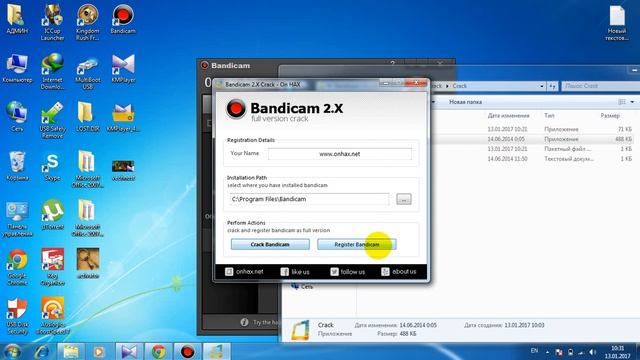640x360 pixels.
Task: Launch ICCup Launcher desktop shortcut
Action: click(52, 22)
